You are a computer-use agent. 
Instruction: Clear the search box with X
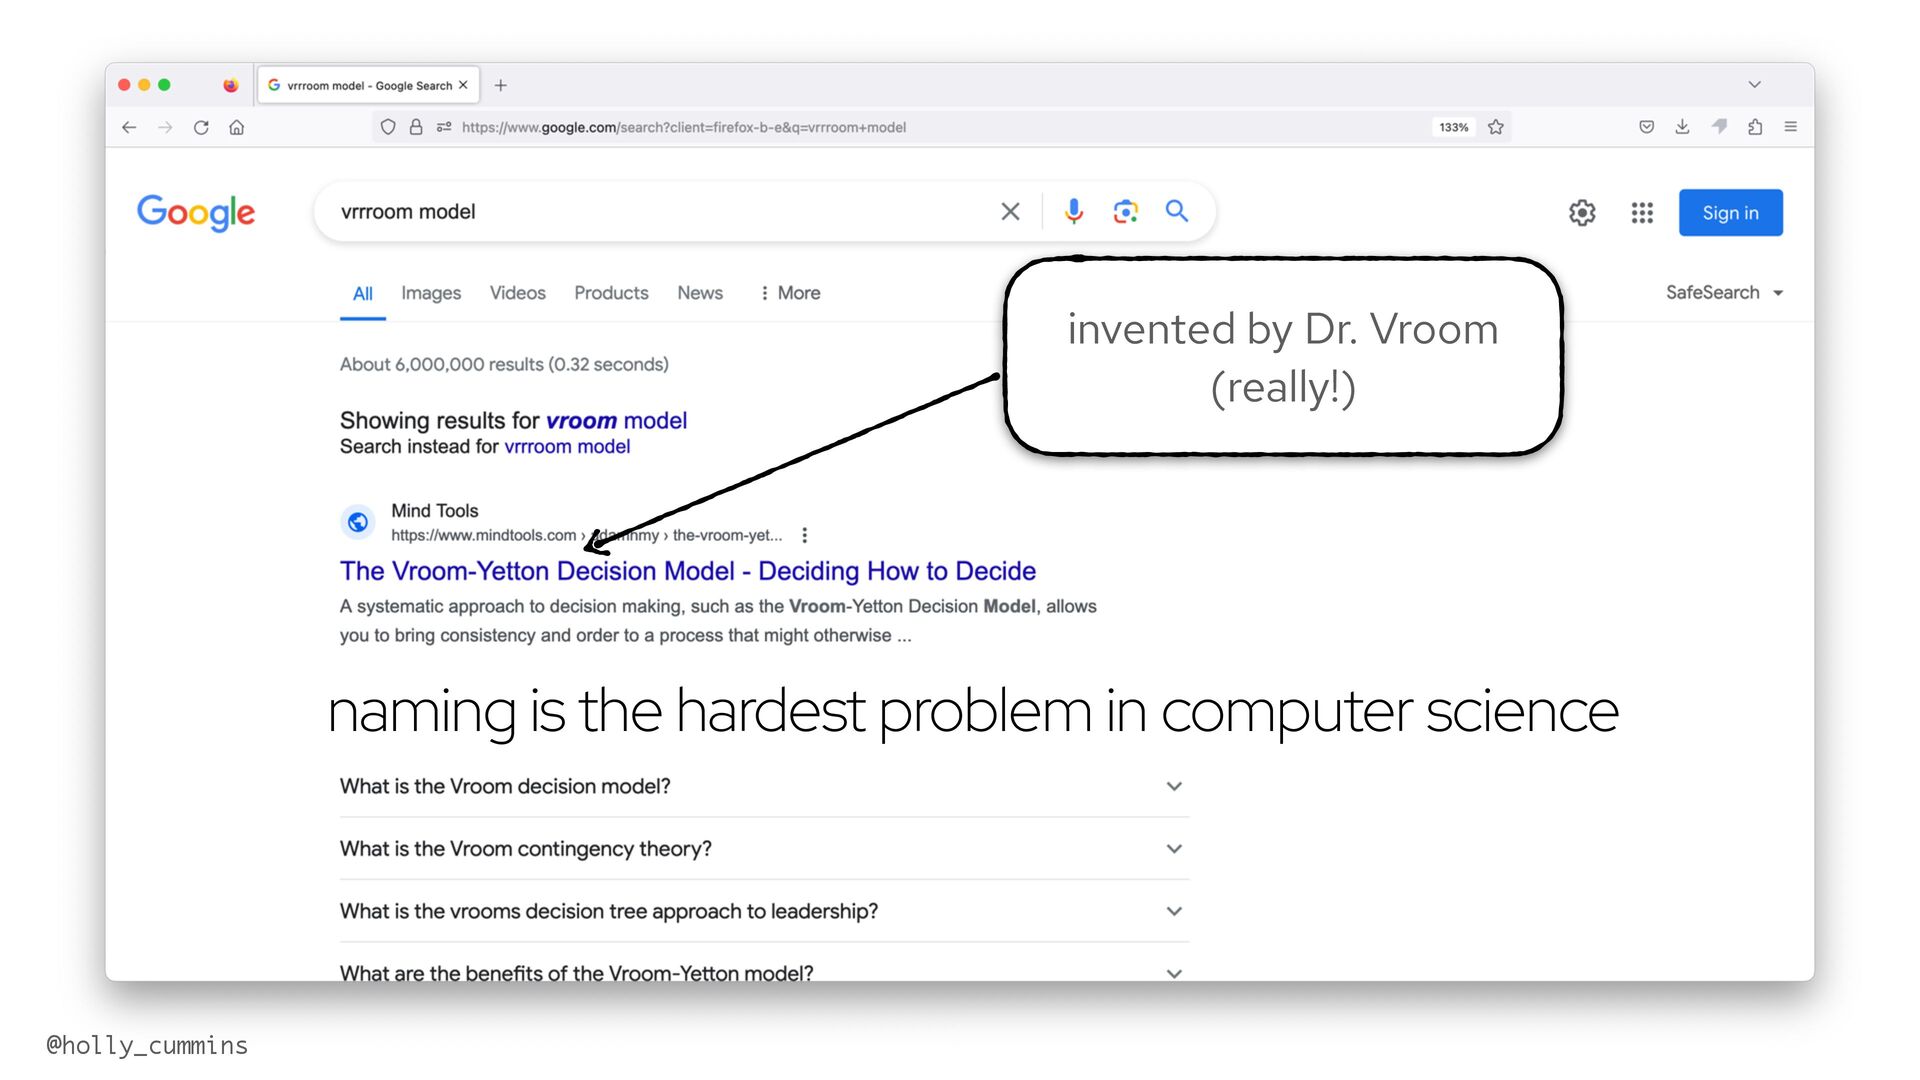(x=1010, y=211)
